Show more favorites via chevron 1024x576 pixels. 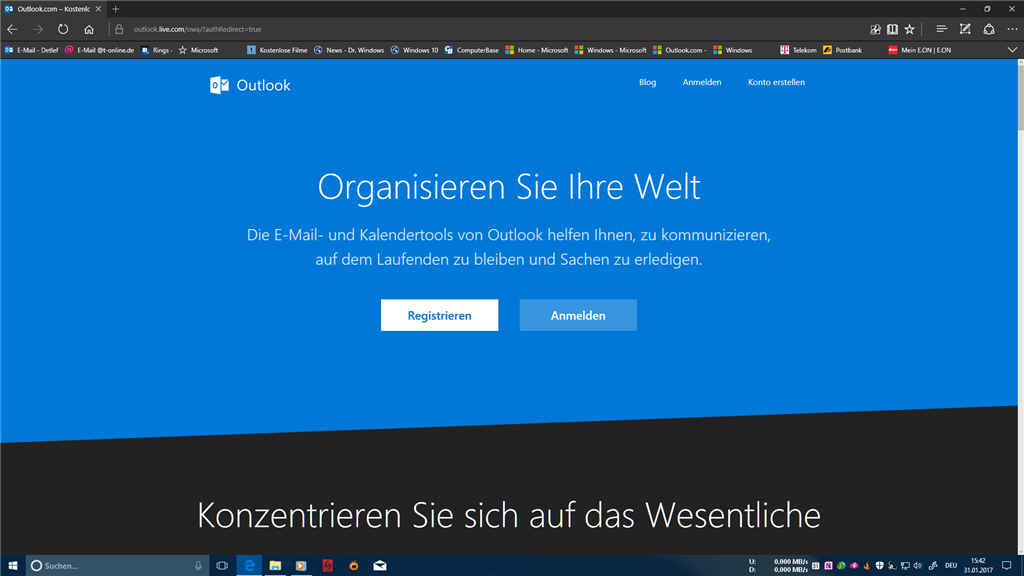pos(1012,50)
